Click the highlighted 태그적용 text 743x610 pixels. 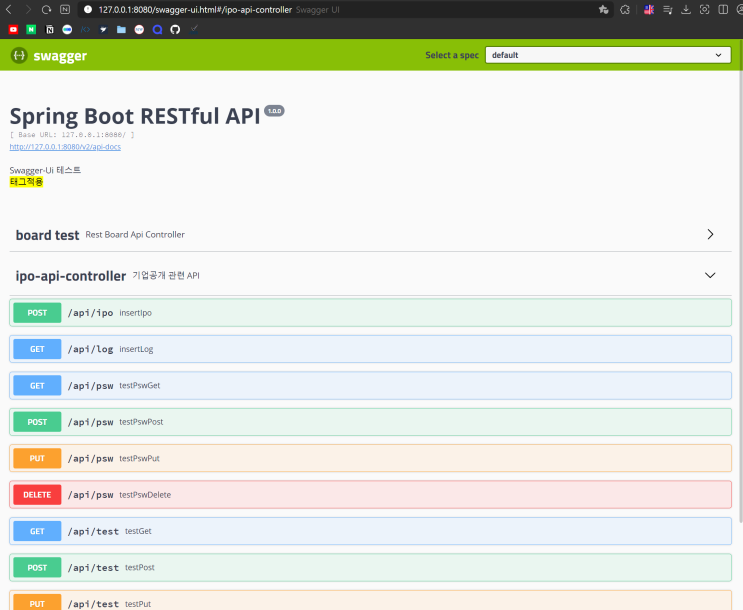27,182
